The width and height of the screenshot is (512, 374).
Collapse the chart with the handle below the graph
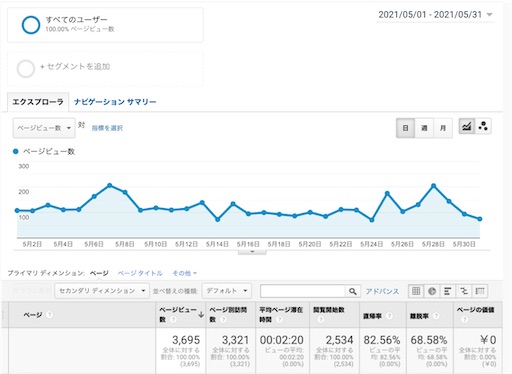[252, 252]
